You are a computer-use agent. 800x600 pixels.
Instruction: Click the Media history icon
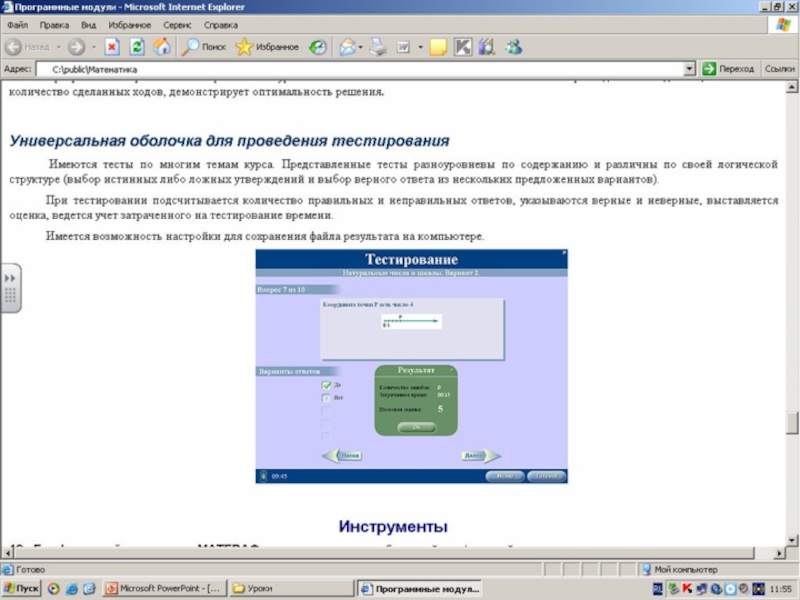point(317,46)
